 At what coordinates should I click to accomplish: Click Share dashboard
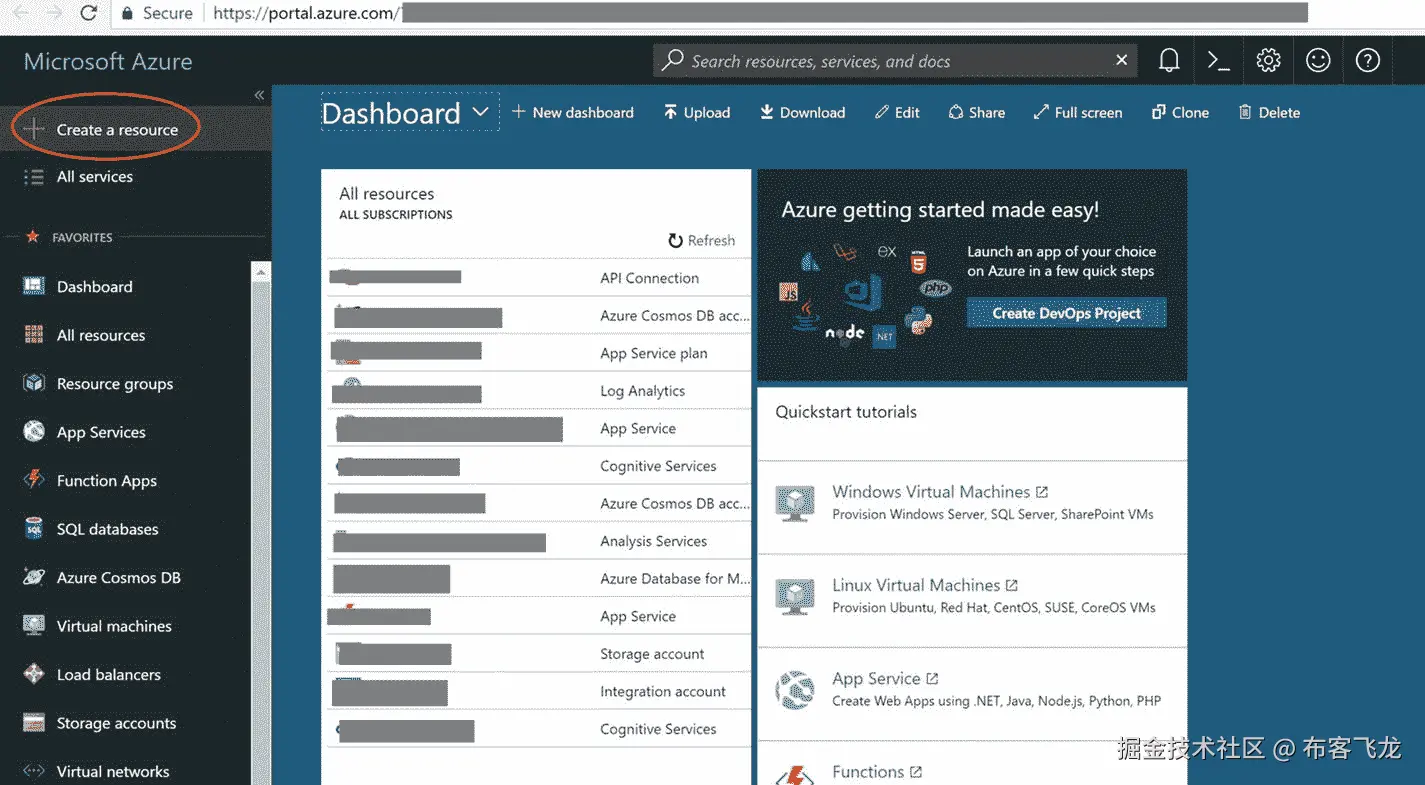977,113
